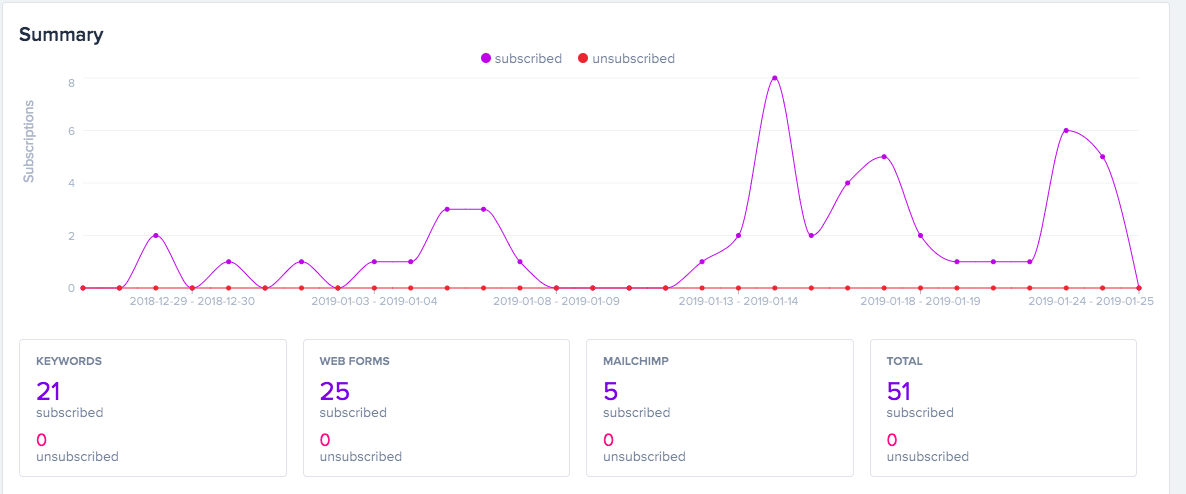
Task: Open the 21 subscribed count in Keywords
Action: point(51,390)
